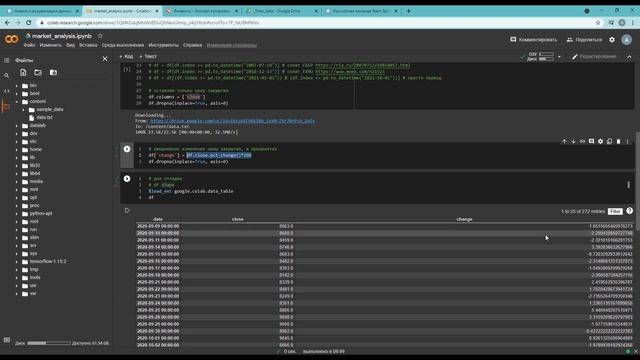The image size is (640, 360).
Task: Add a new text cell with + Текст
Action: tap(148, 56)
